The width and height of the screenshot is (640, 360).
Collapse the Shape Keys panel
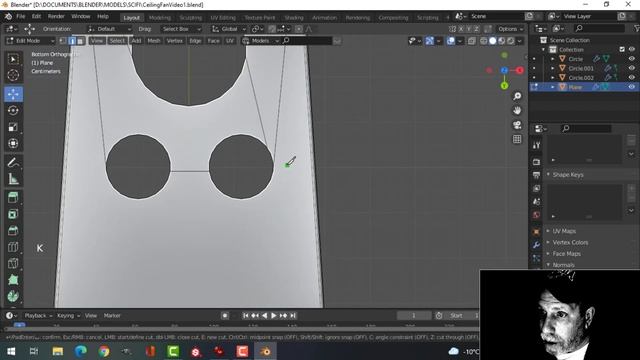(x=548, y=174)
